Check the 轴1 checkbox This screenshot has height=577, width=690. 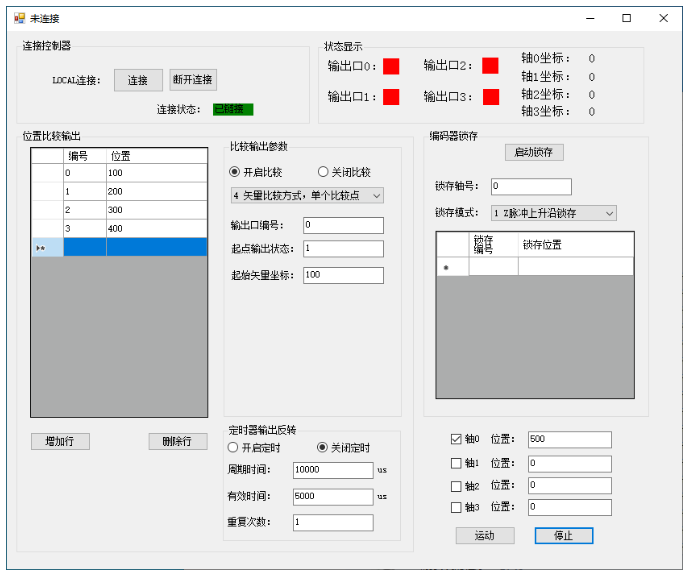point(456,463)
